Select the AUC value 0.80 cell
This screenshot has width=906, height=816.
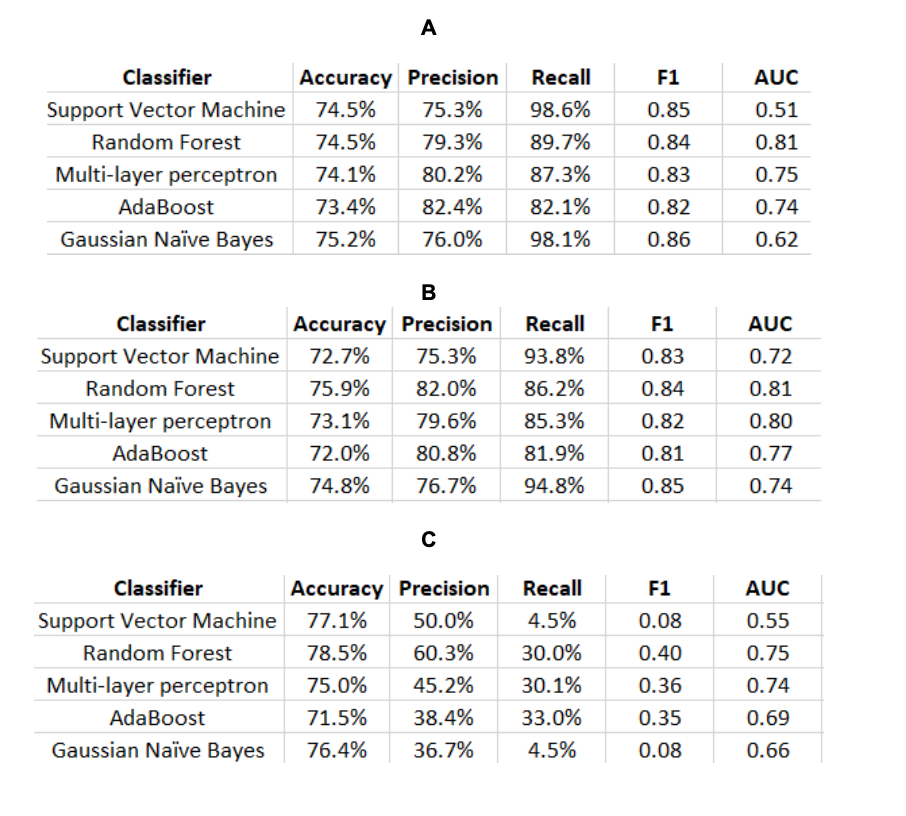pos(770,421)
